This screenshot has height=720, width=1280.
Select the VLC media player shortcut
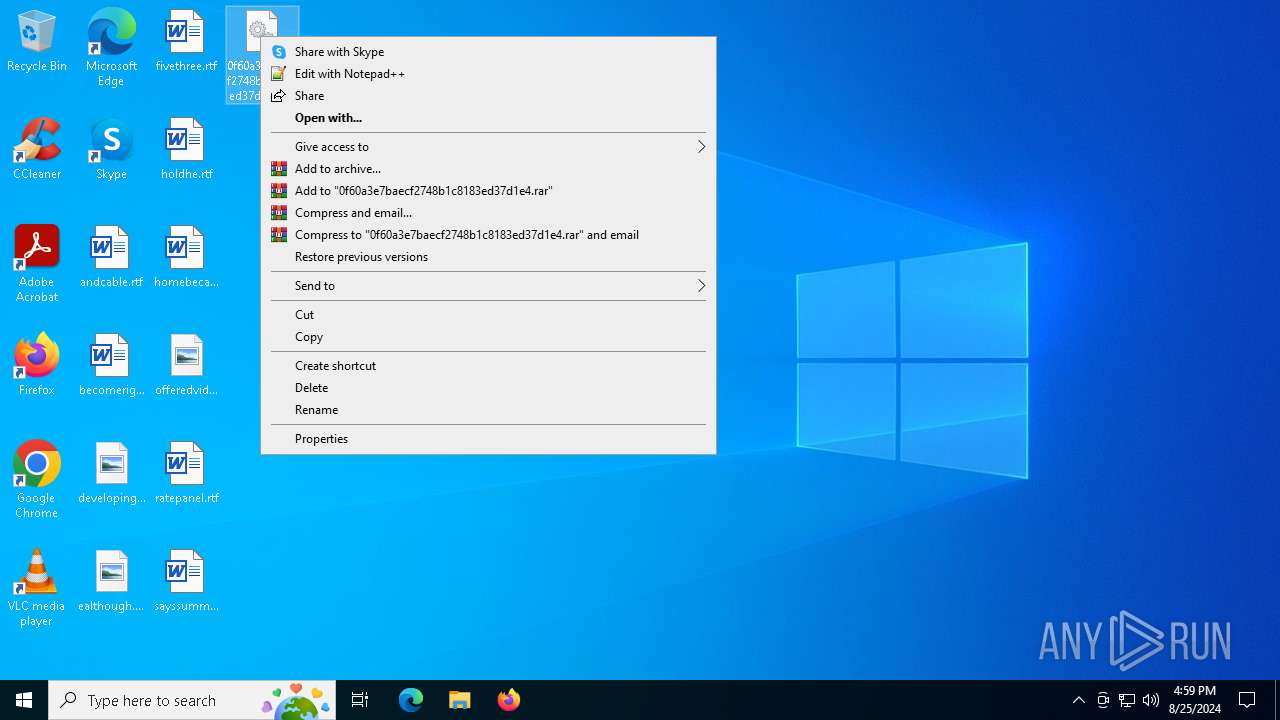(x=37, y=588)
